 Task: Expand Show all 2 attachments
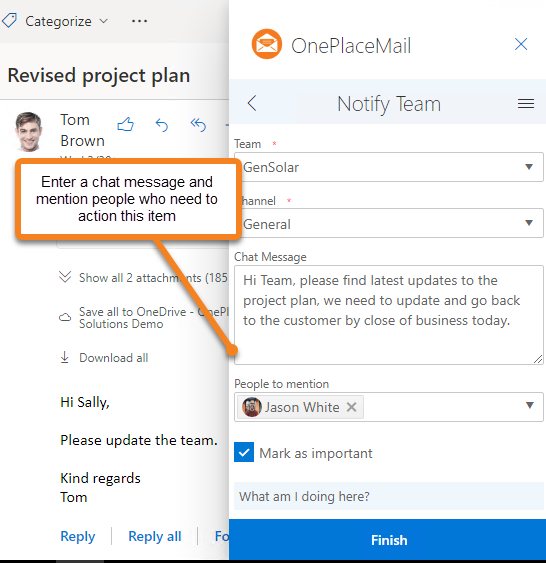pos(143,278)
